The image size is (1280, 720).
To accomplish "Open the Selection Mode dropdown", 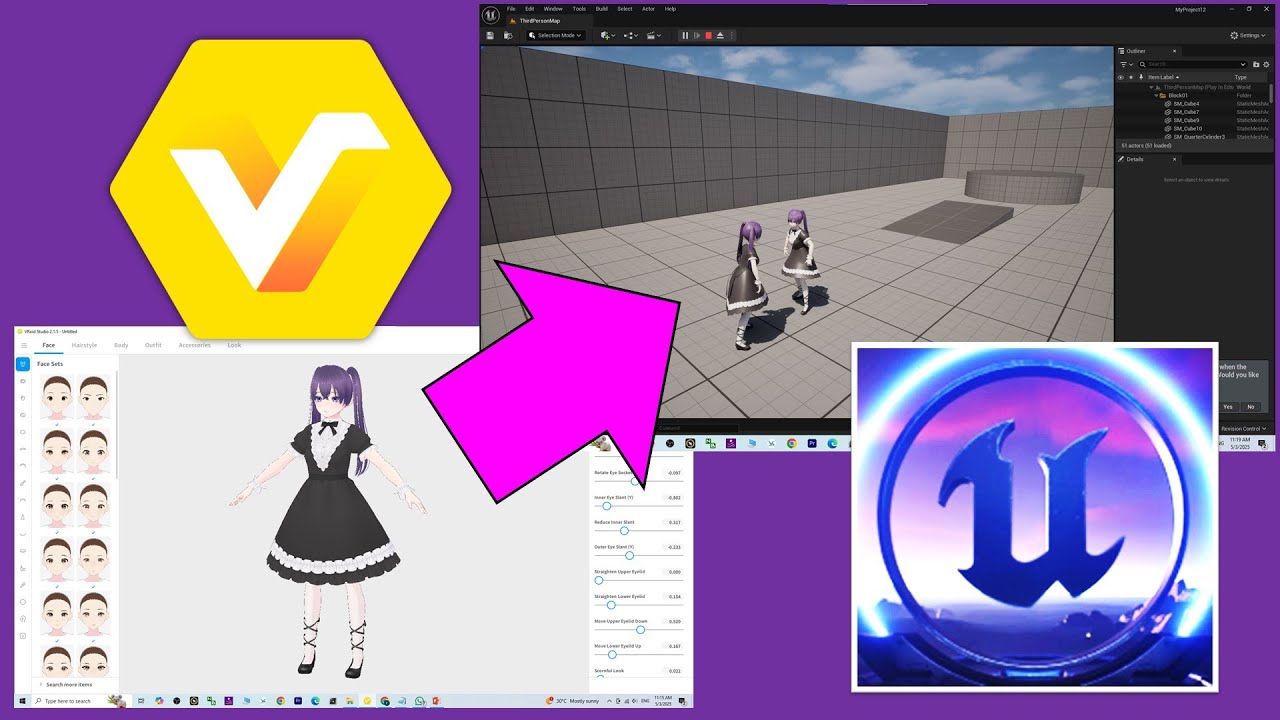I will click(555, 35).
